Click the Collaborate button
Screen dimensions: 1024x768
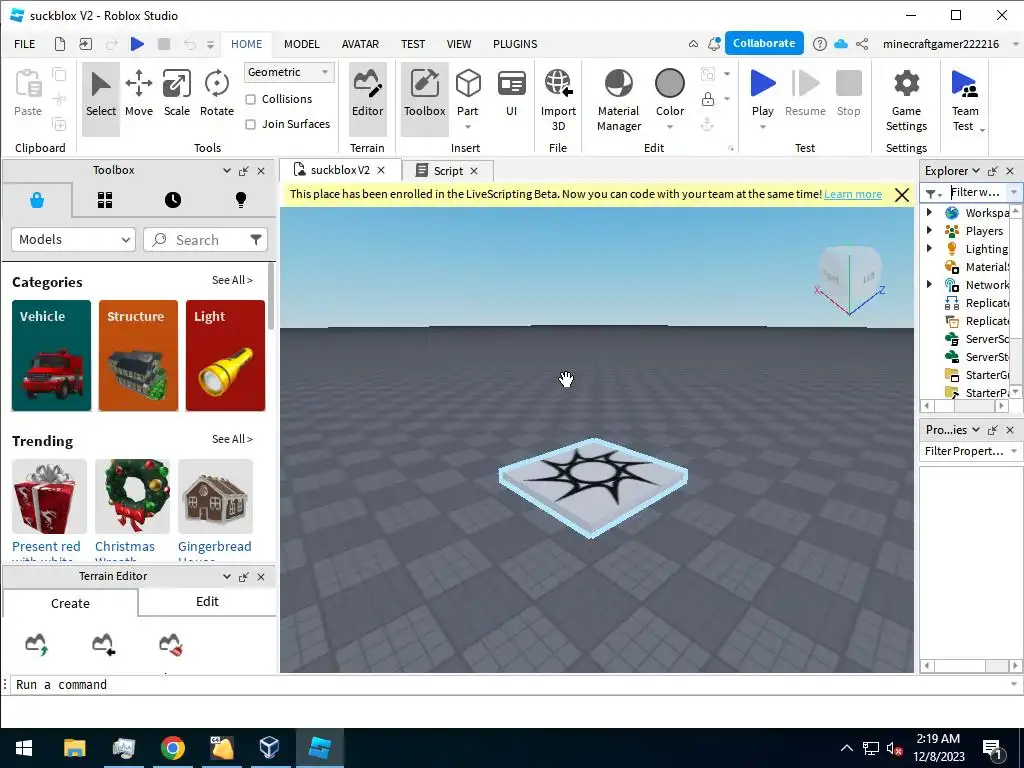[x=763, y=43]
